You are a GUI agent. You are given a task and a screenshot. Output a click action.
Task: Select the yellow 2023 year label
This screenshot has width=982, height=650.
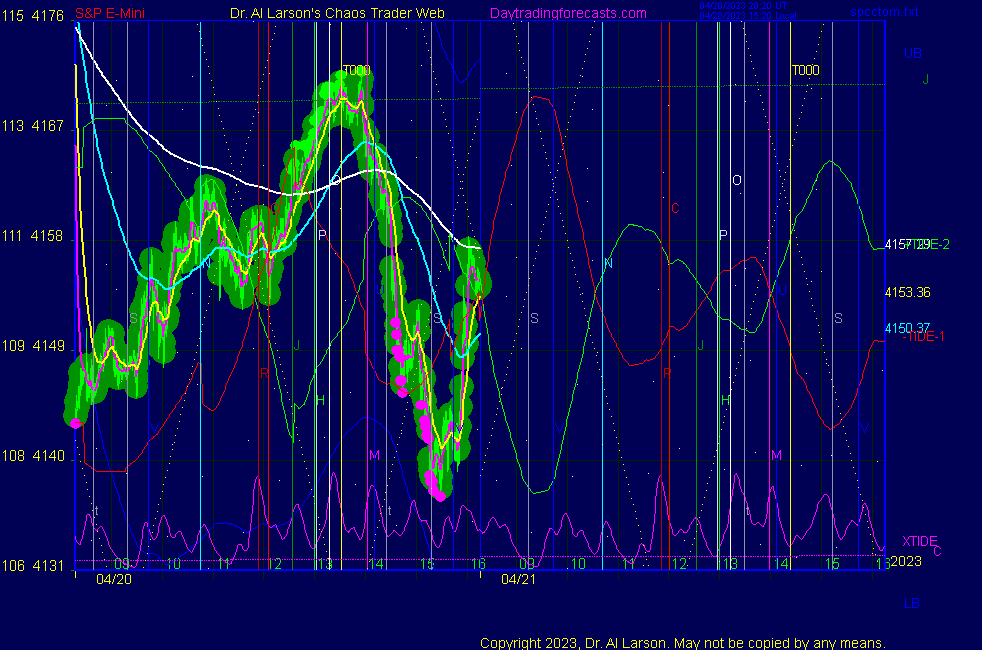coord(905,561)
